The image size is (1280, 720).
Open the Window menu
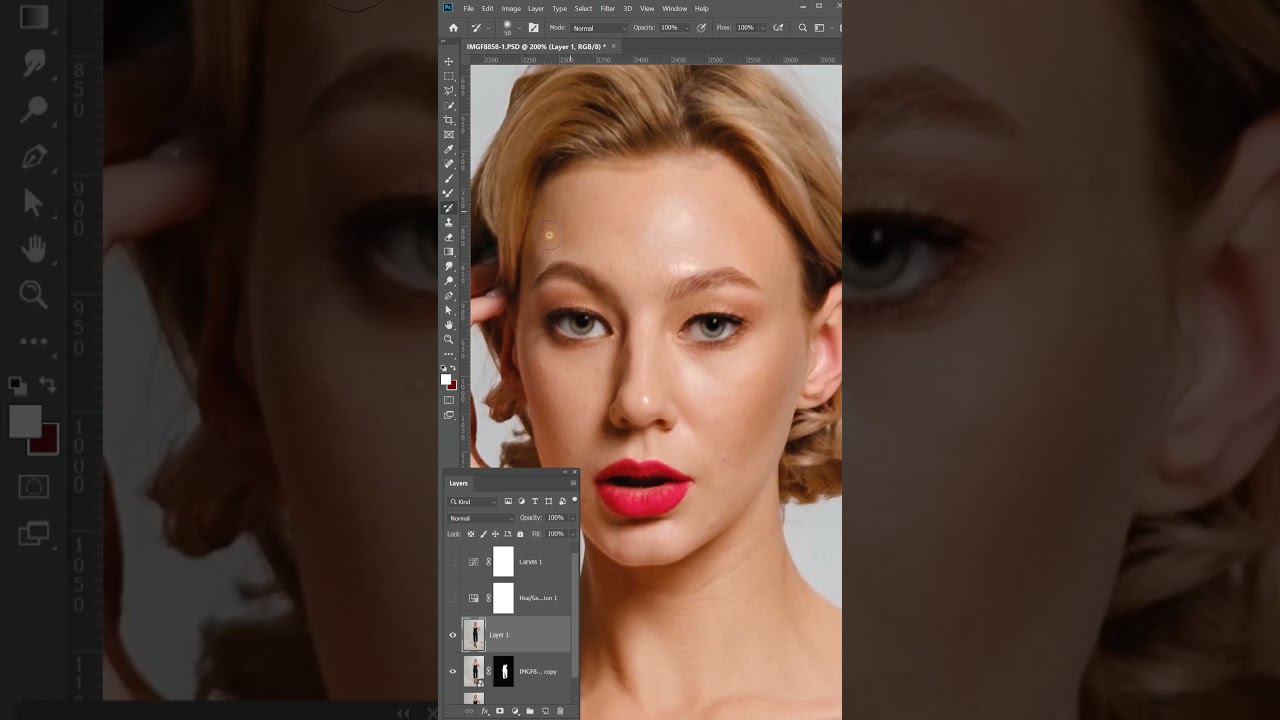tap(675, 9)
